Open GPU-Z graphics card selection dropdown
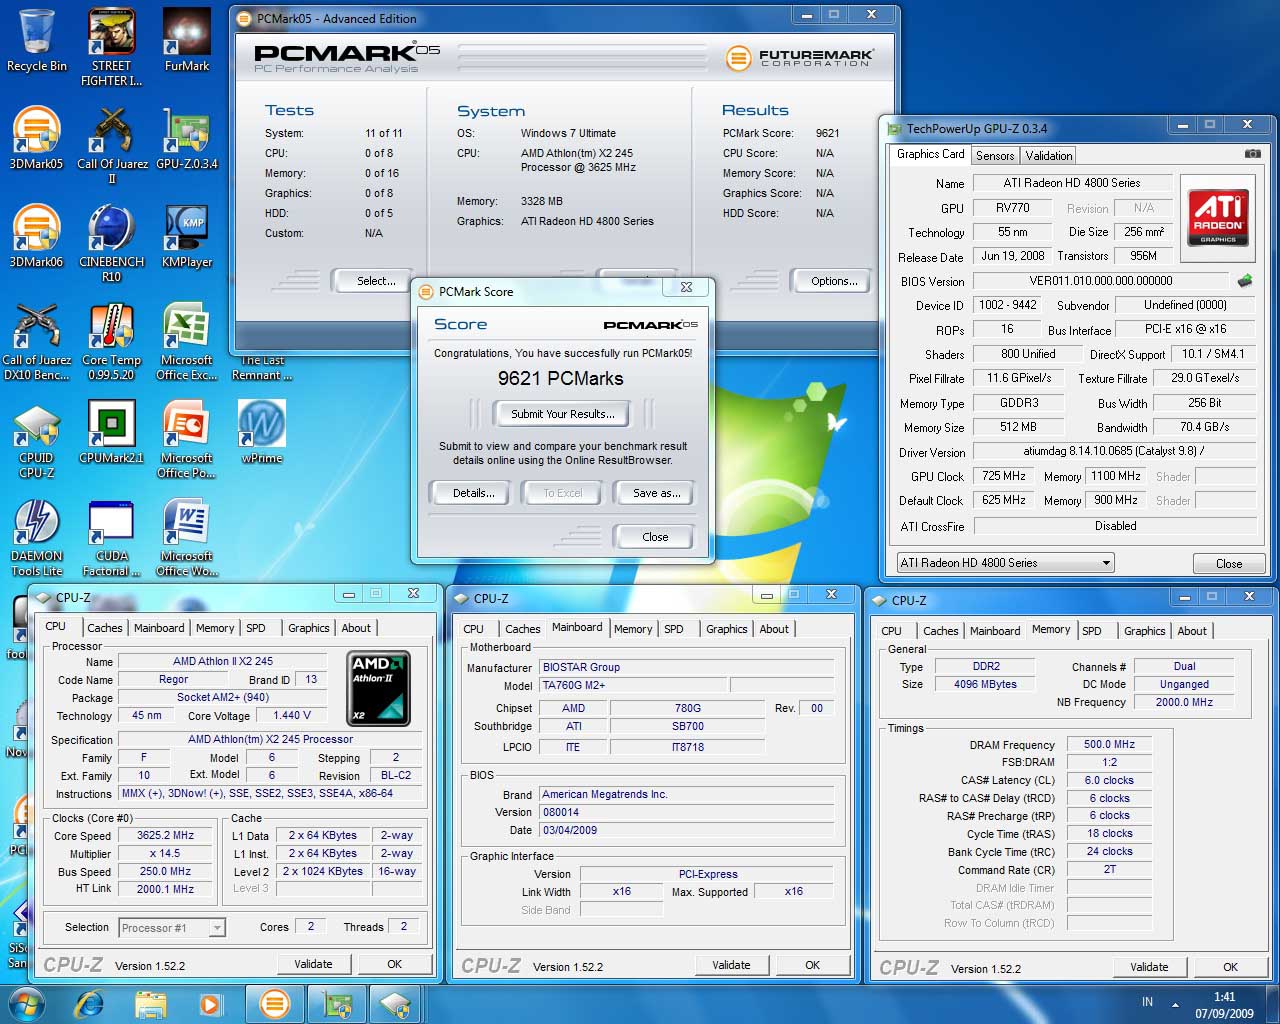Screen dimensions: 1280x1024 (x=1005, y=563)
